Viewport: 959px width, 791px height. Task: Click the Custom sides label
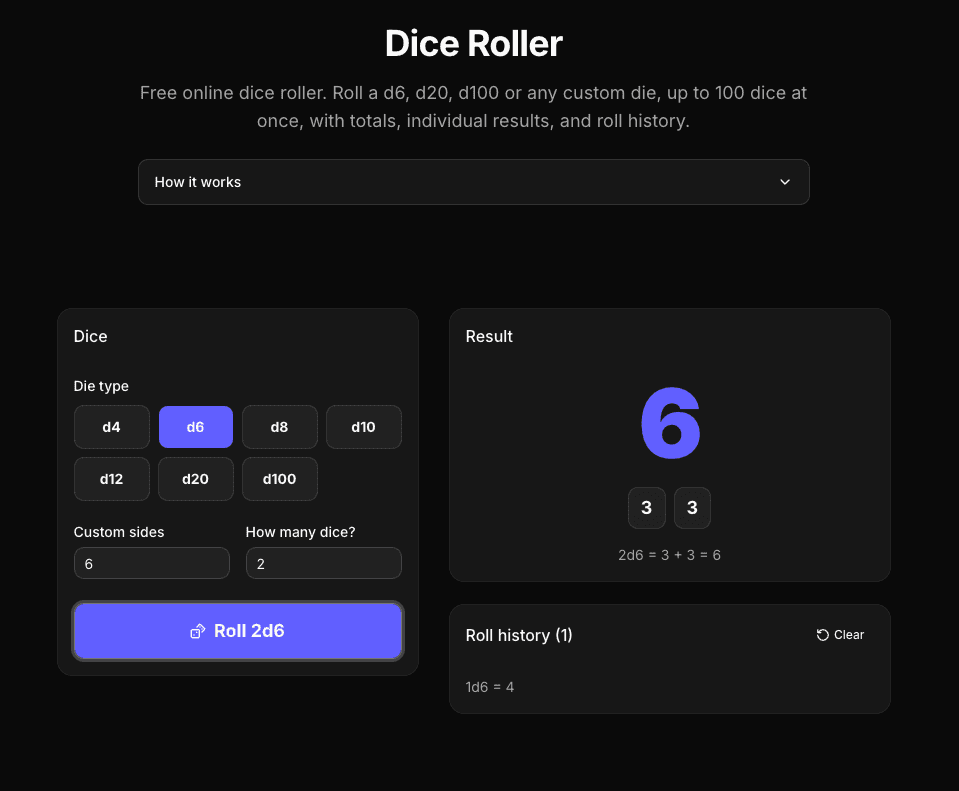tap(119, 532)
